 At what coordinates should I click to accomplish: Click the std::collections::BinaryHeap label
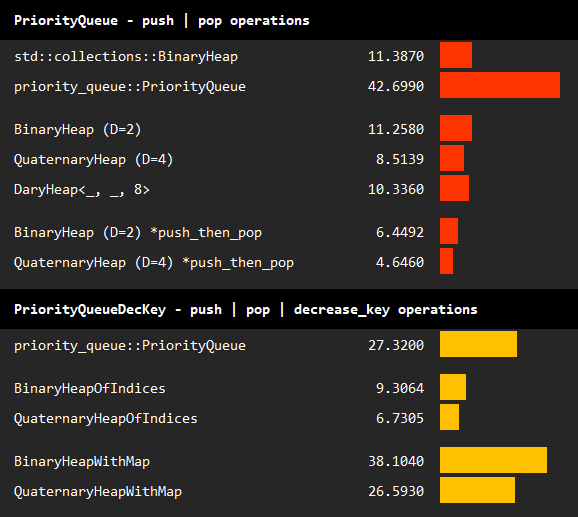click(126, 56)
